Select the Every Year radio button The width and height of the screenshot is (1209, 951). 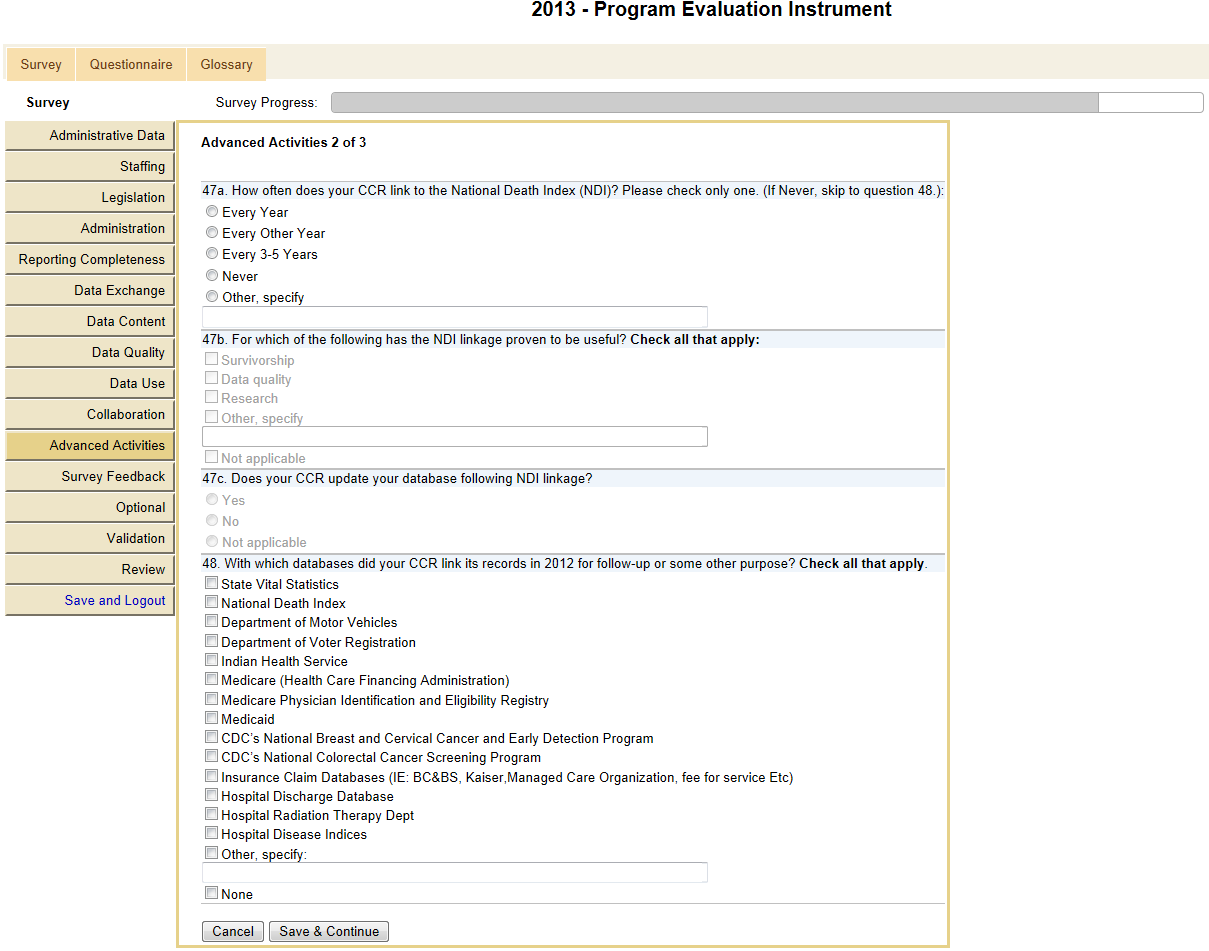click(x=212, y=212)
